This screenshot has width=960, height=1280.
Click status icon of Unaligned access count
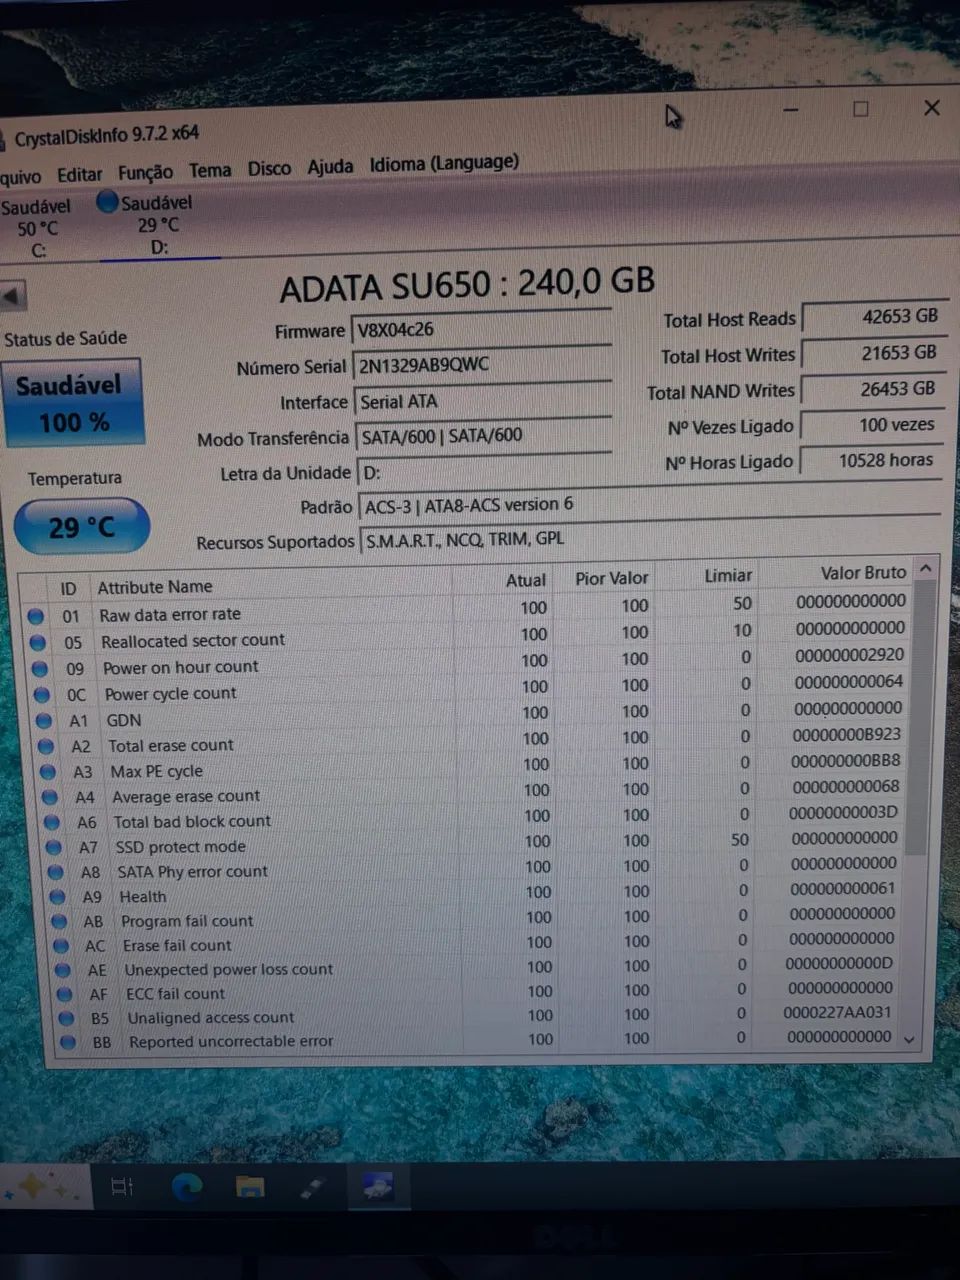point(67,1018)
